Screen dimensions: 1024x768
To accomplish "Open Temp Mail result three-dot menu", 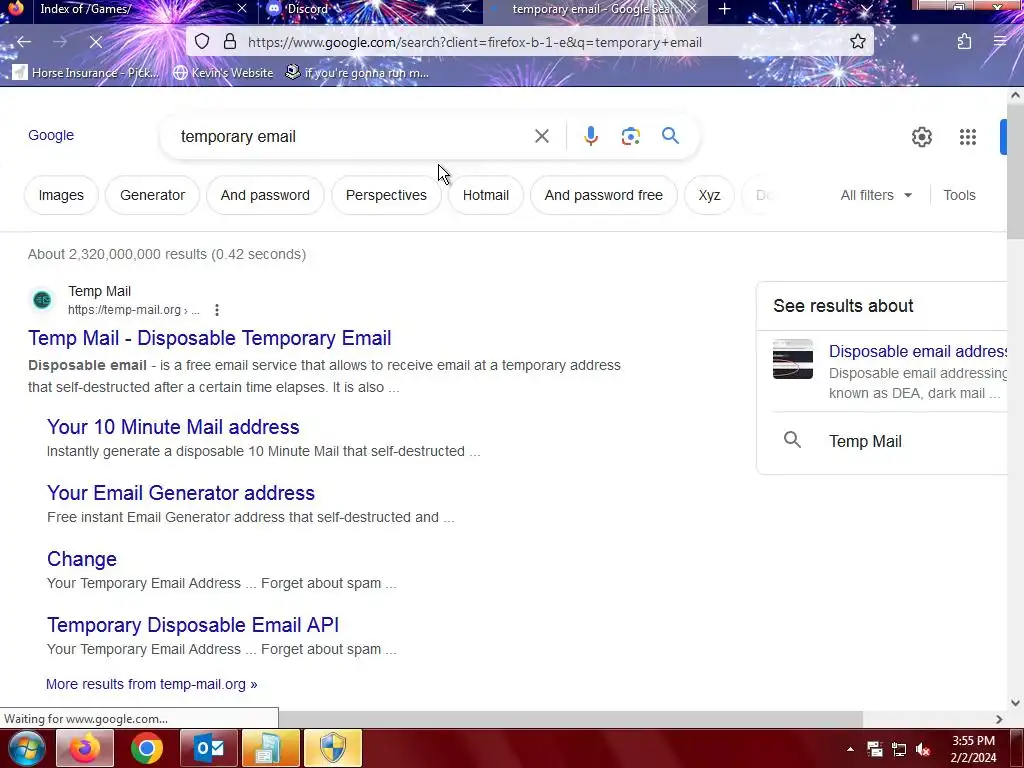I will click(217, 310).
